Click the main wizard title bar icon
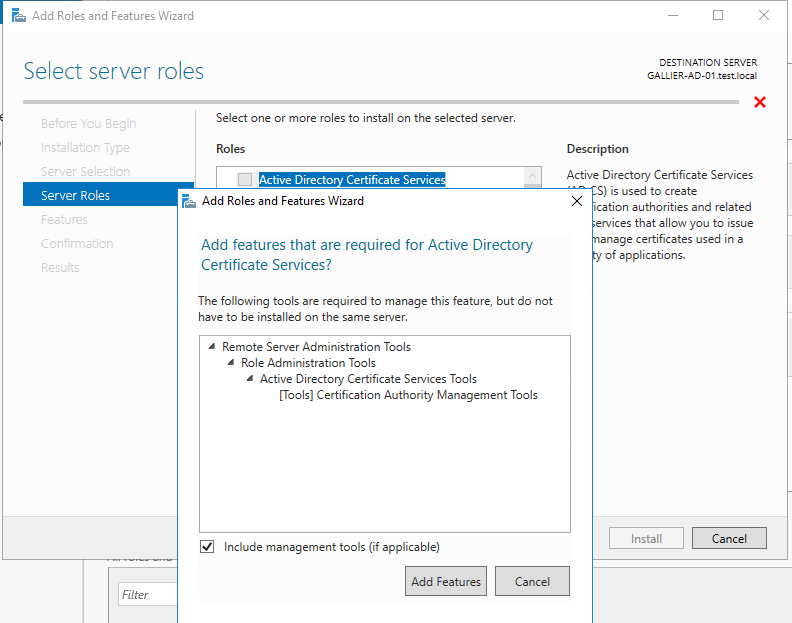The width and height of the screenshot is (792, 623). point(19,16)
